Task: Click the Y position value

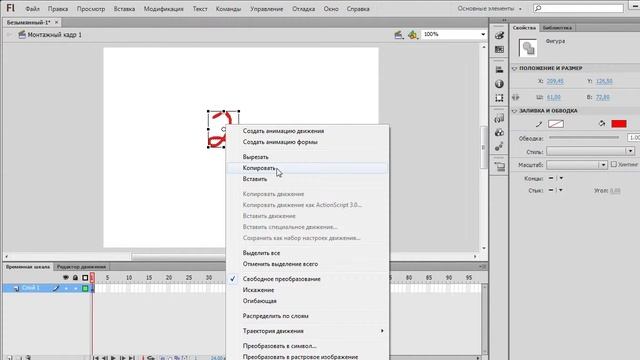Action: coord(604,81)
